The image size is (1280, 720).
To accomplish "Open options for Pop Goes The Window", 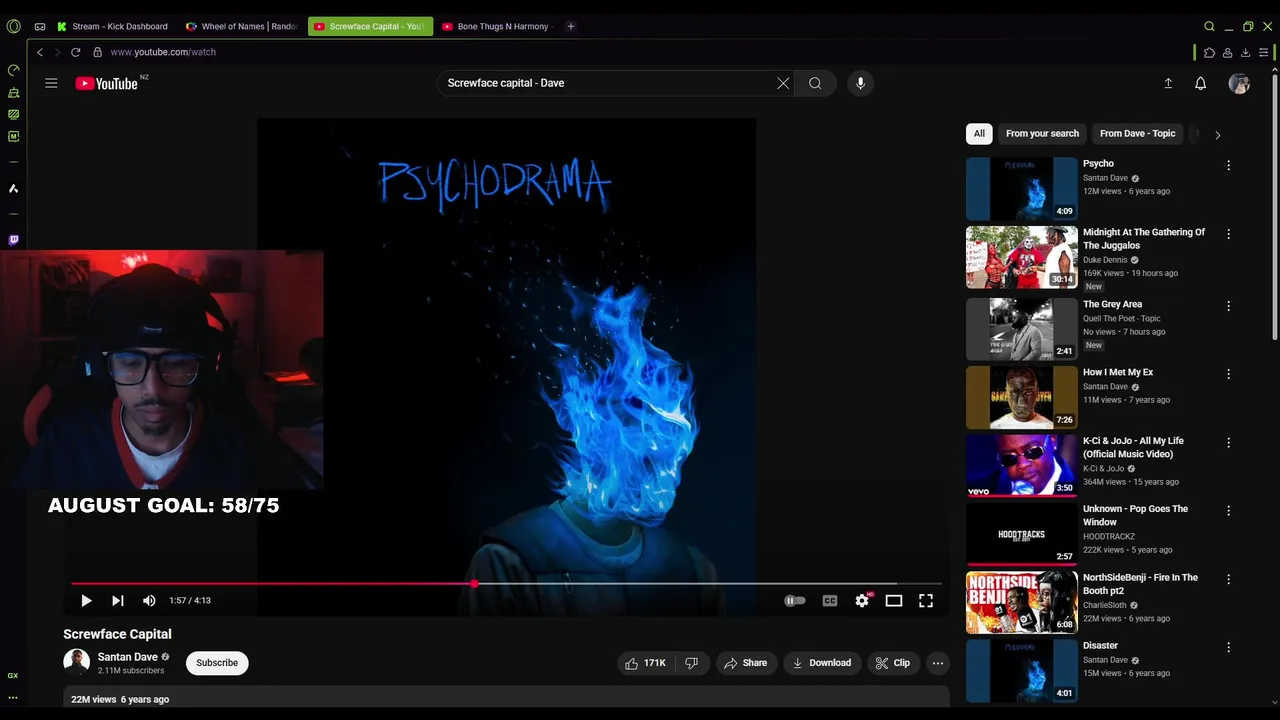I will click(1228, 510).
